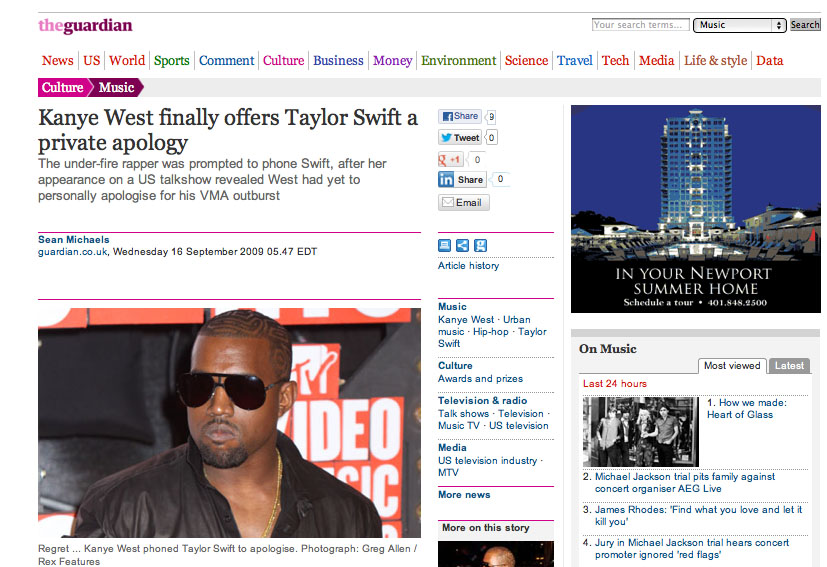
Task: Email this article
Action: (464, 203)
